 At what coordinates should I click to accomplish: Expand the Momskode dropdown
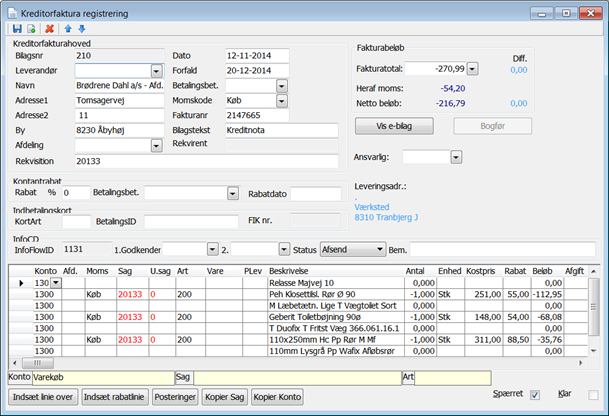(x=282, y=101)
